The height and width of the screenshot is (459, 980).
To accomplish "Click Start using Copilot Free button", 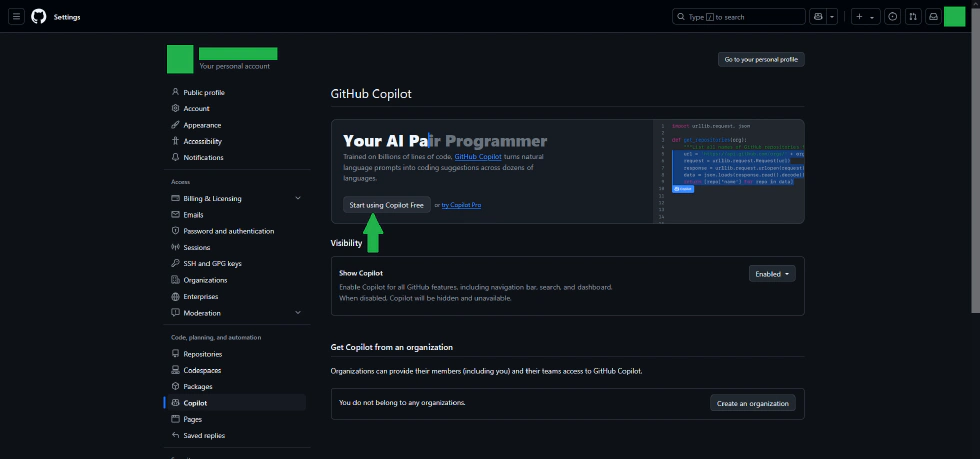I will [386, 205].
